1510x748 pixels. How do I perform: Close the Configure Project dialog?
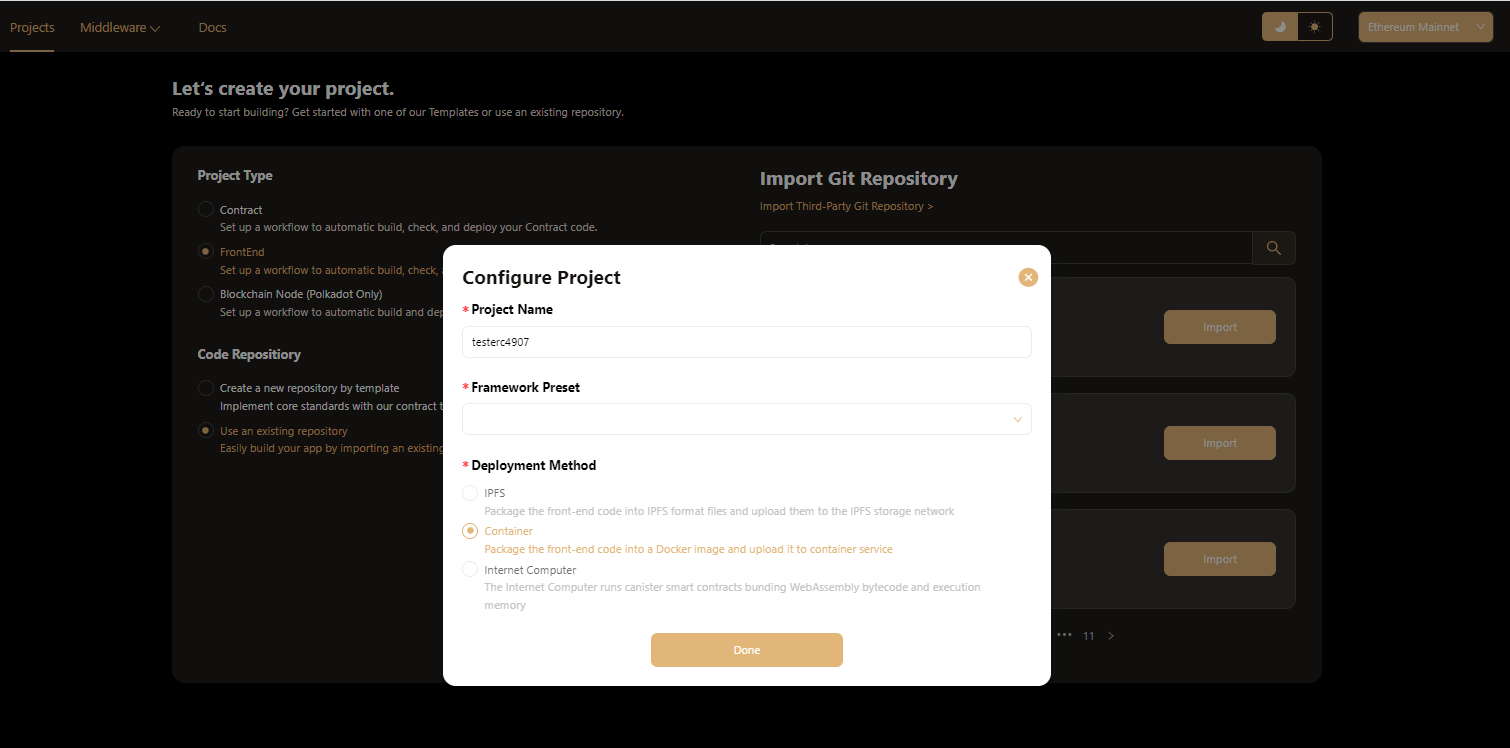click(x=1028, y=277)
